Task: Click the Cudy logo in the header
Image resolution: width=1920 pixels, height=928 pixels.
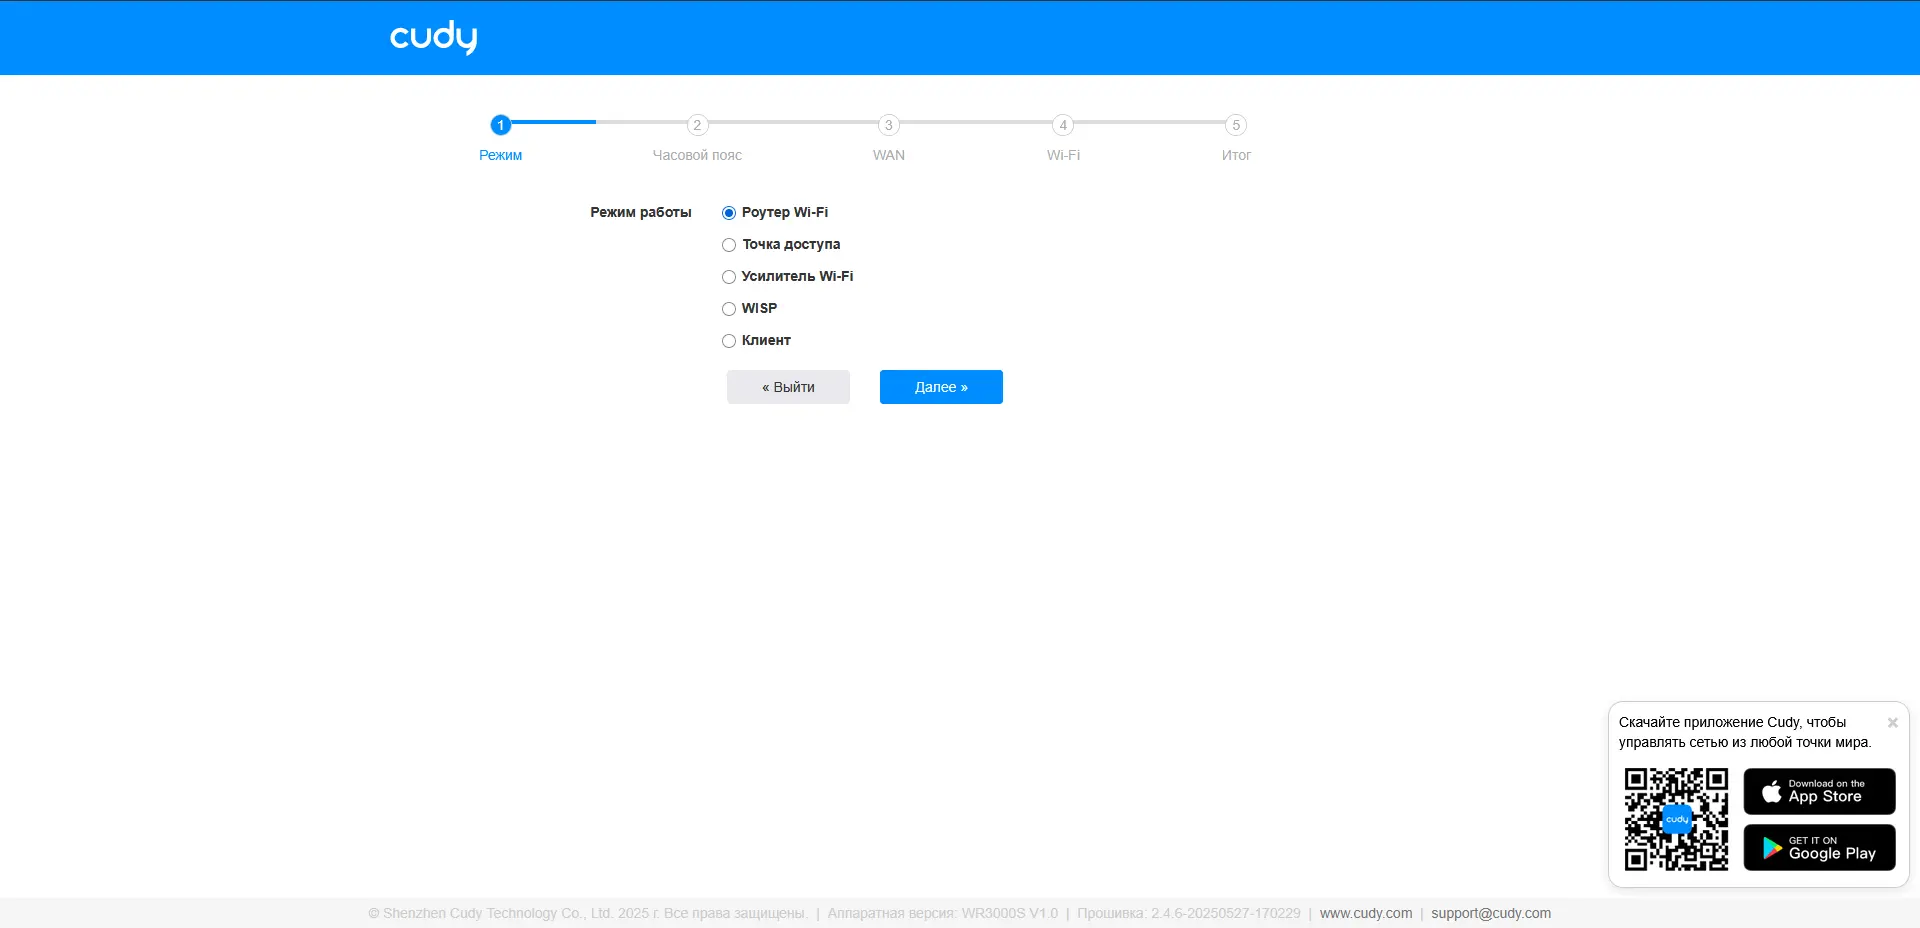Action: pos(432,37)
